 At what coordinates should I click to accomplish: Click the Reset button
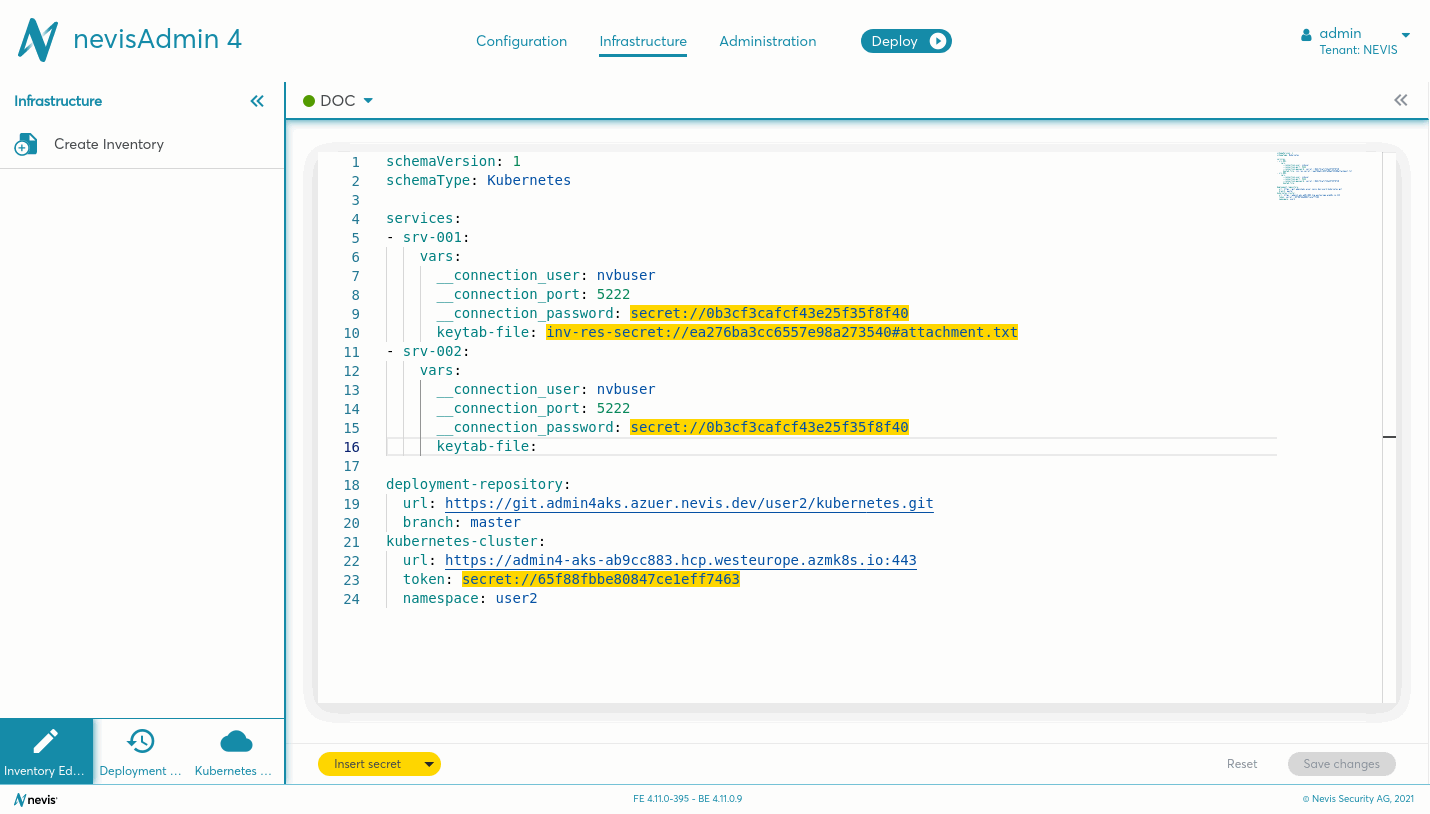tap(1241, 764)
